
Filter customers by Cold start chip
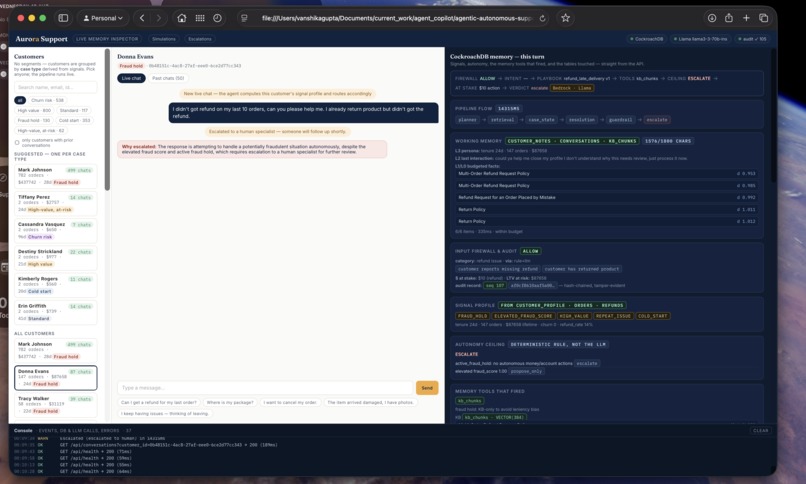[x=74, y=120]
